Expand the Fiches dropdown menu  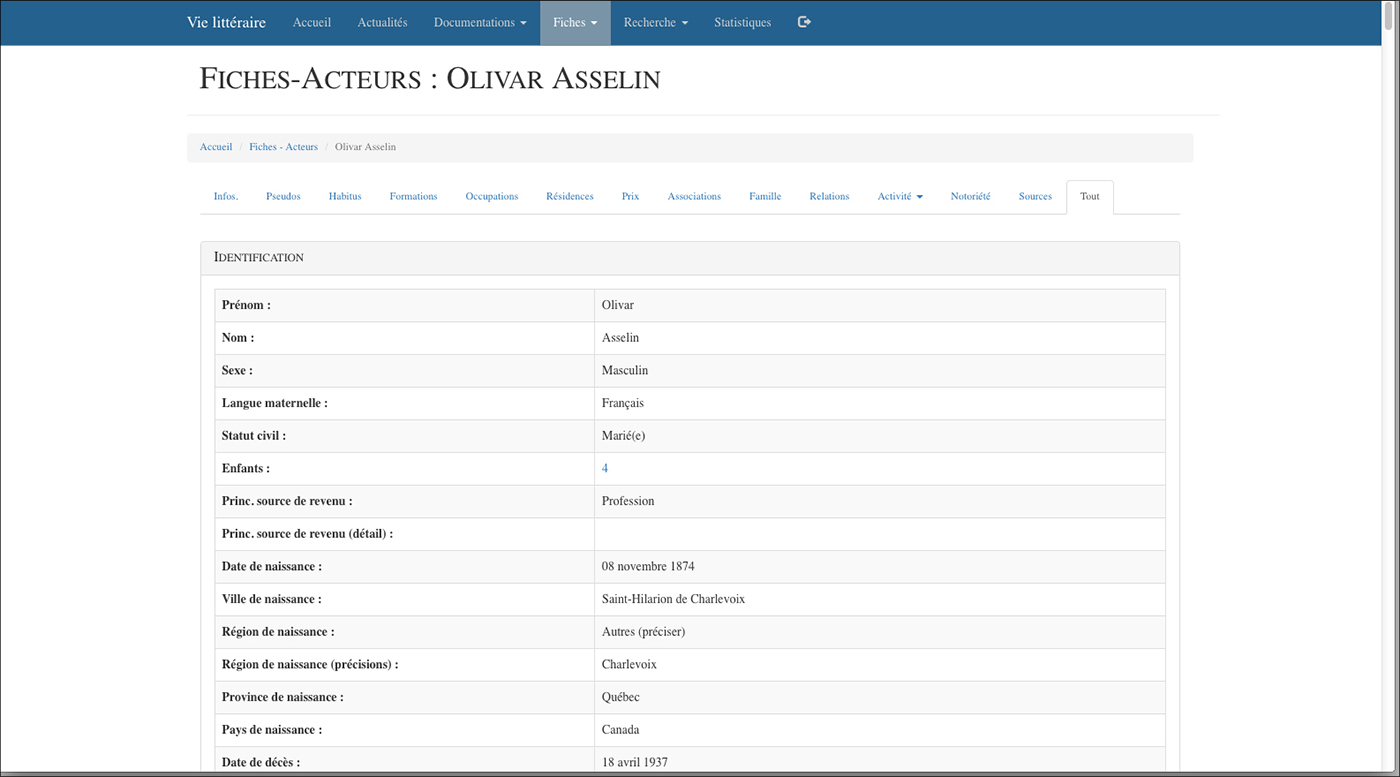point(575,22)
